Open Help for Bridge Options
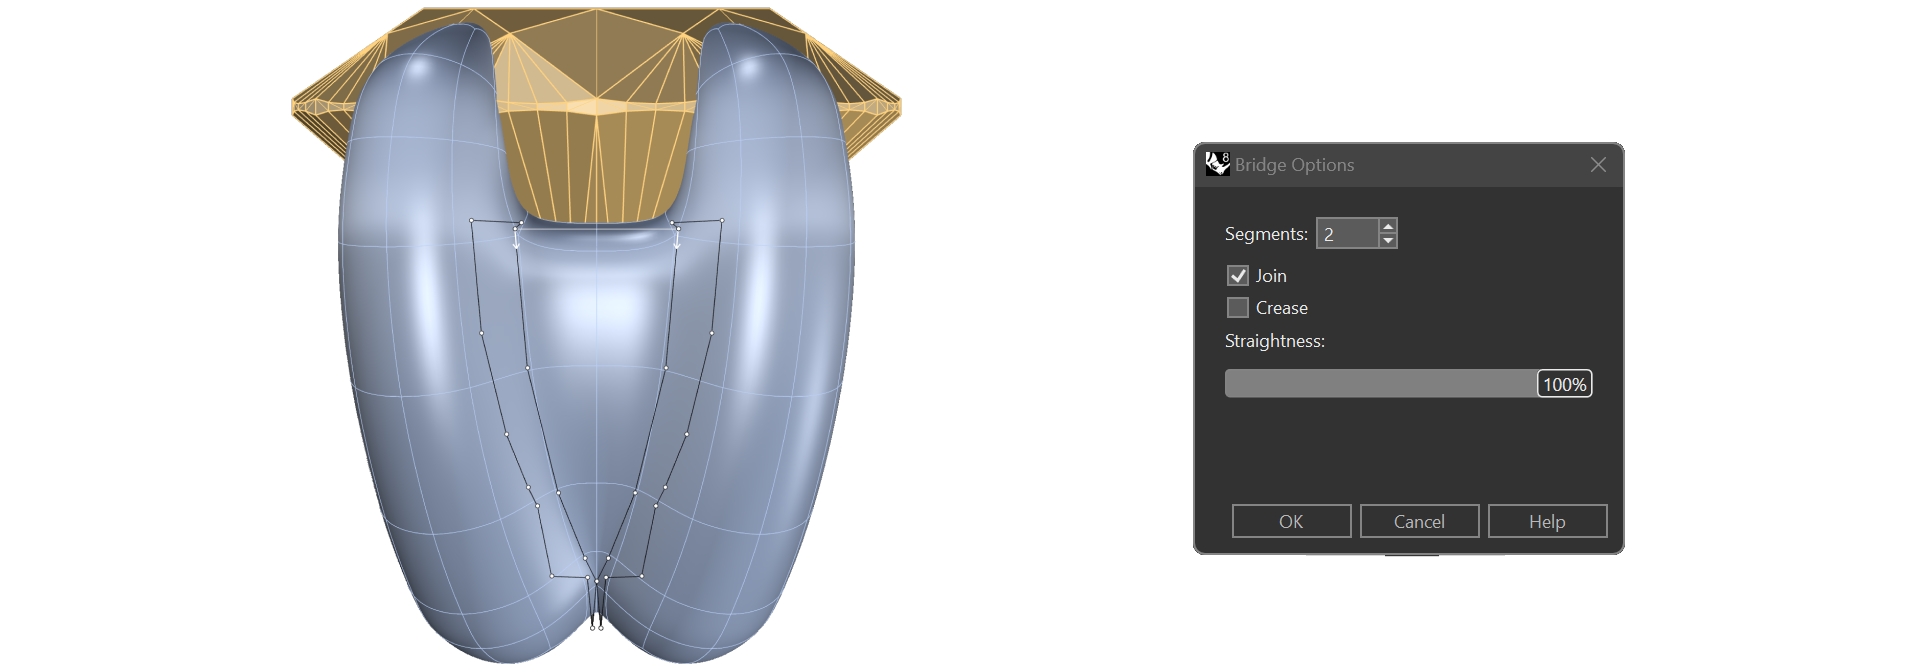Image resolution: width=1920 pixels, height=672 pixels. click(1547, 521)
